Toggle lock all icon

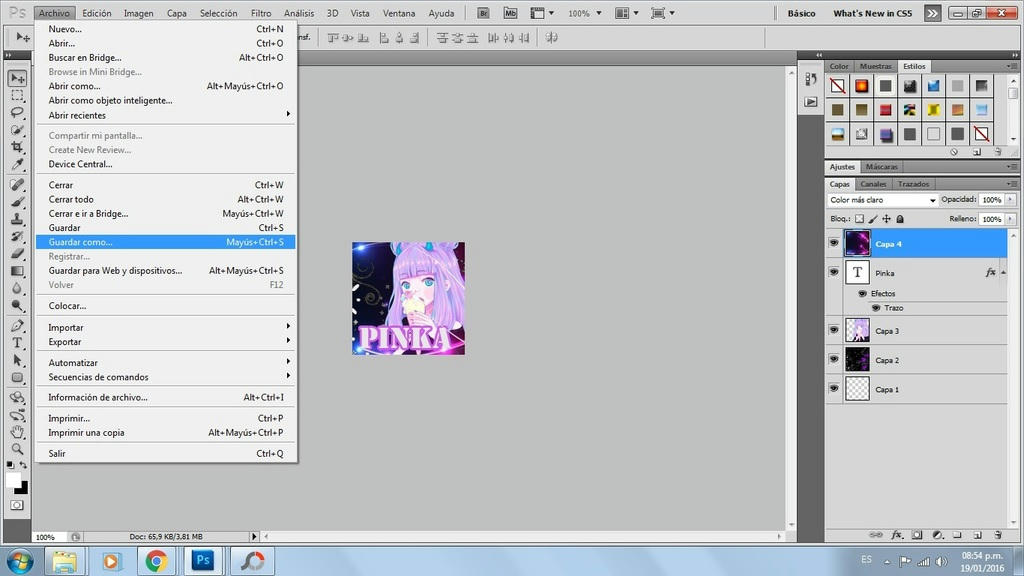point(900,219)
